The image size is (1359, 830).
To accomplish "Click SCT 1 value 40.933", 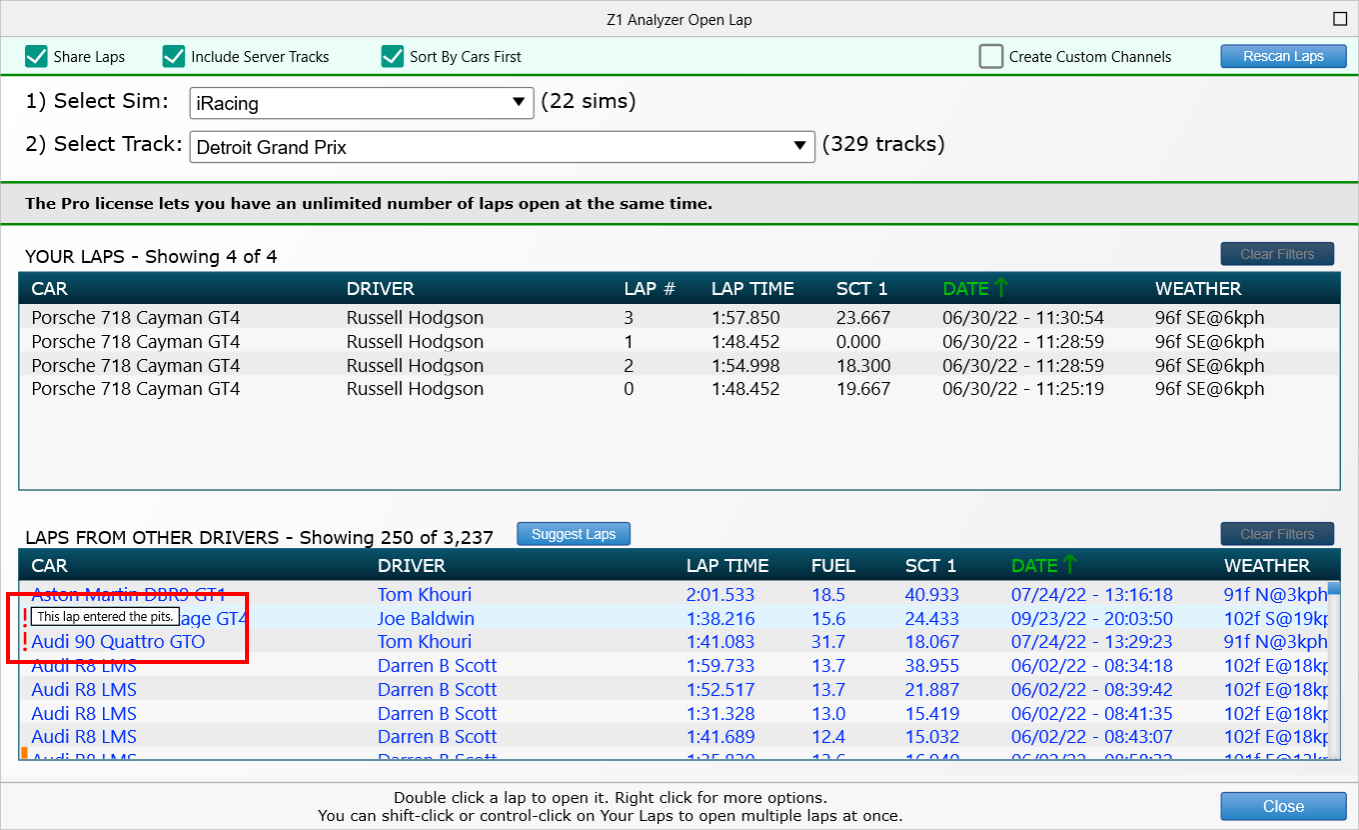I will click(x=932, y=595).
